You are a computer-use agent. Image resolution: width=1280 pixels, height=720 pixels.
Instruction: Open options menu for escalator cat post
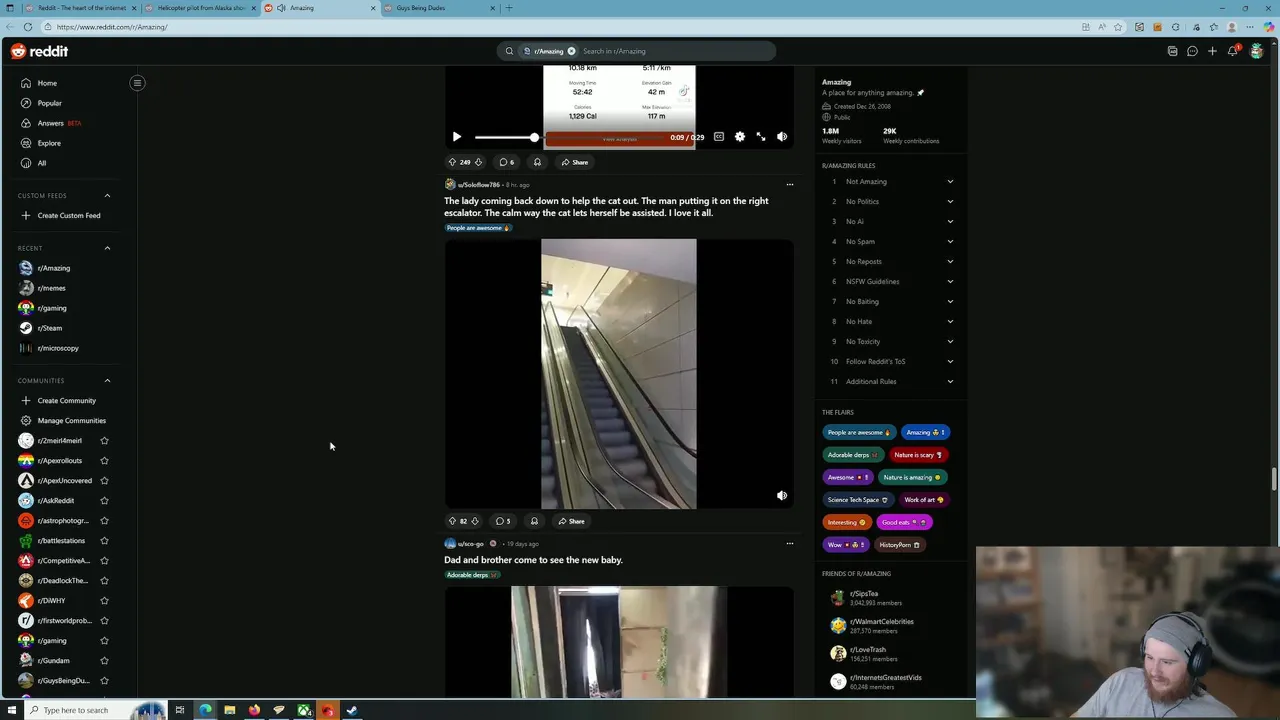(x=790, y=184)
